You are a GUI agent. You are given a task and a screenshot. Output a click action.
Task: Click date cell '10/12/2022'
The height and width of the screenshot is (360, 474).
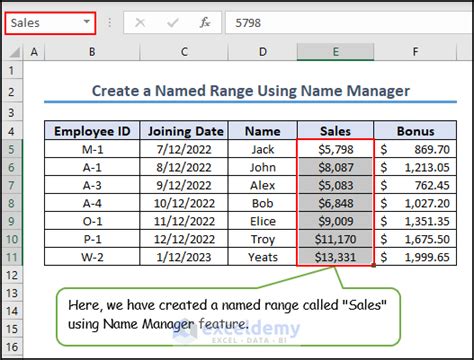point(184,203)
